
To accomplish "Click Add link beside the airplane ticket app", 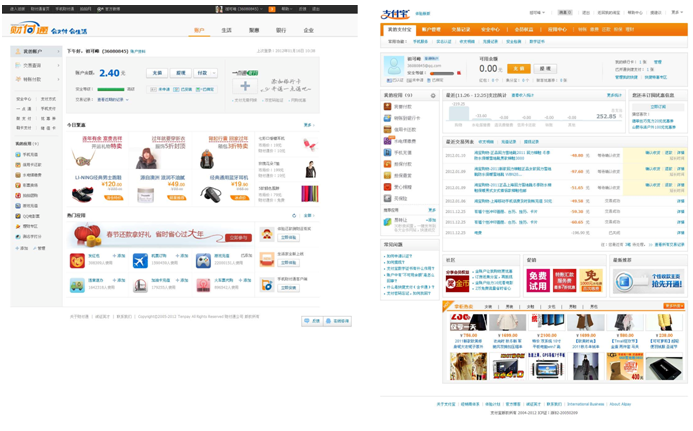I will (182, 256).
